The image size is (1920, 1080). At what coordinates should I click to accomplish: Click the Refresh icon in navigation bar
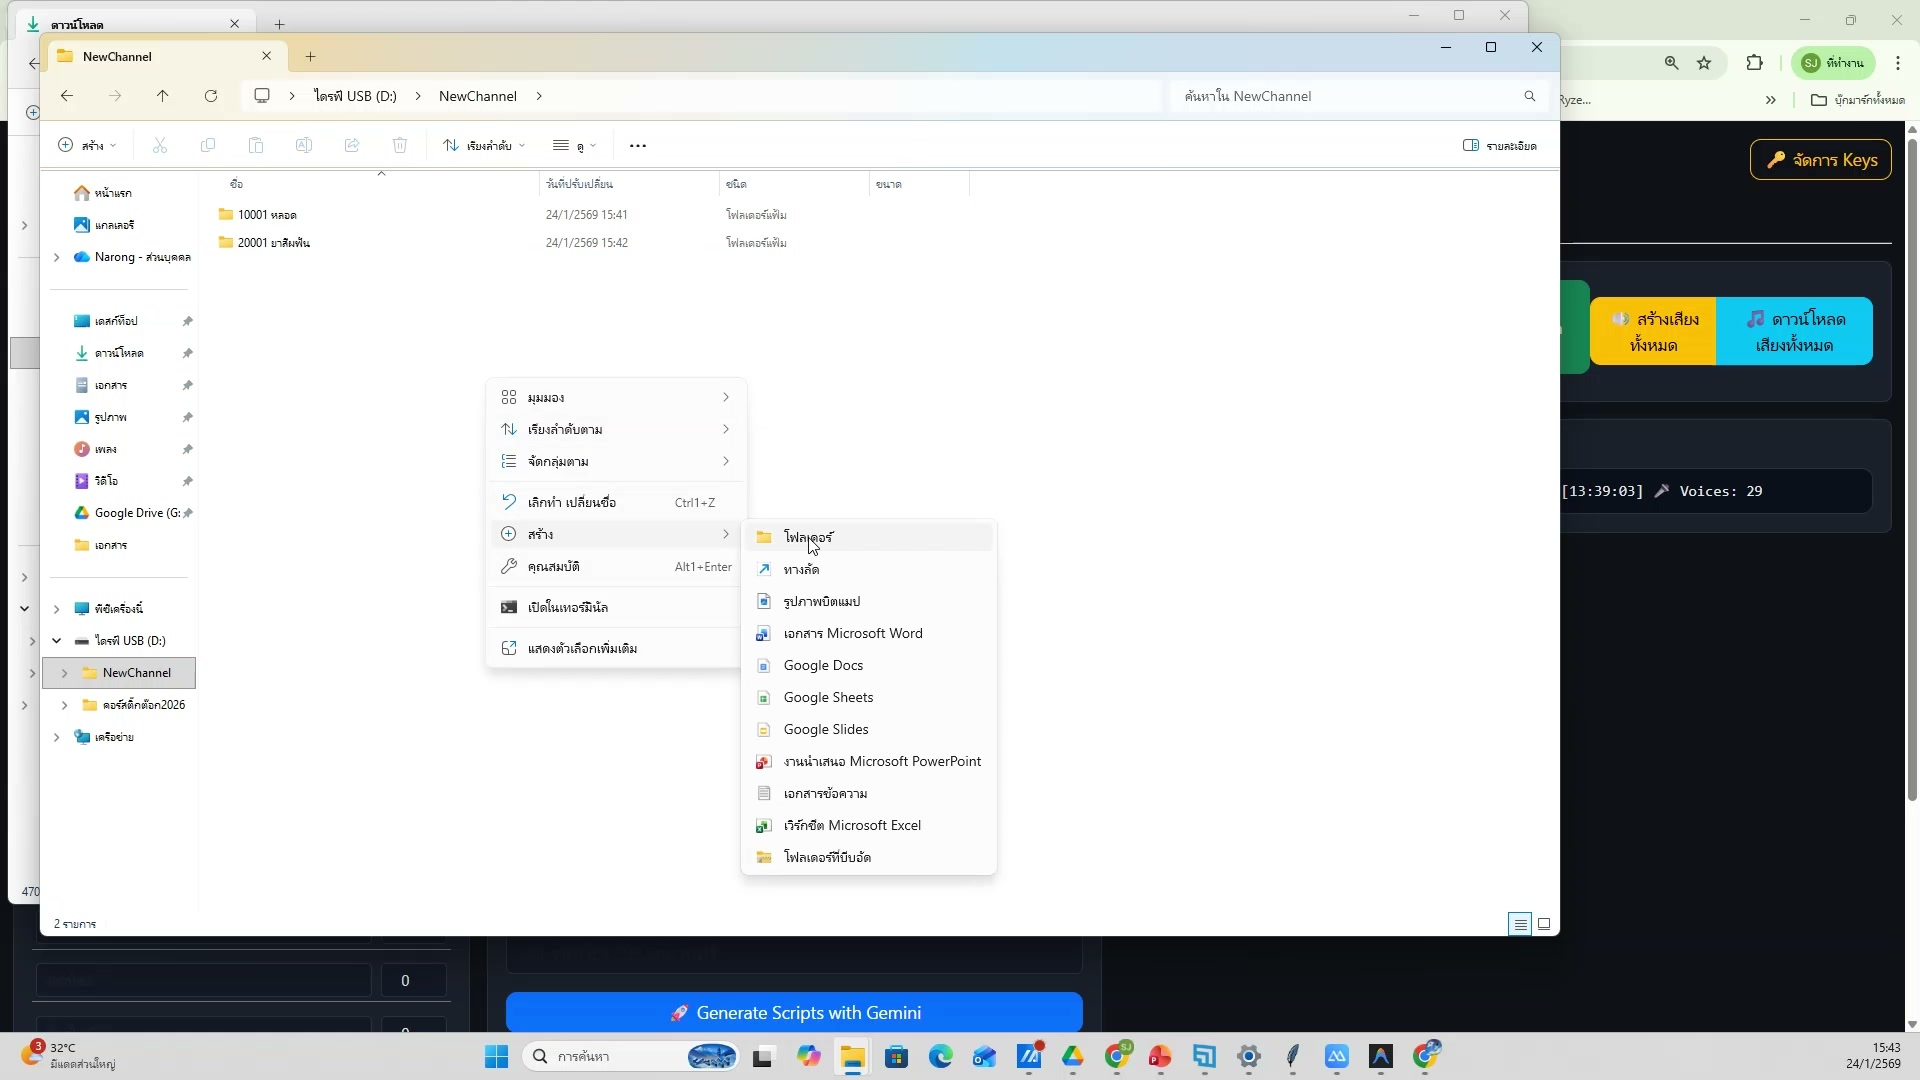click(x=211, y=96)
